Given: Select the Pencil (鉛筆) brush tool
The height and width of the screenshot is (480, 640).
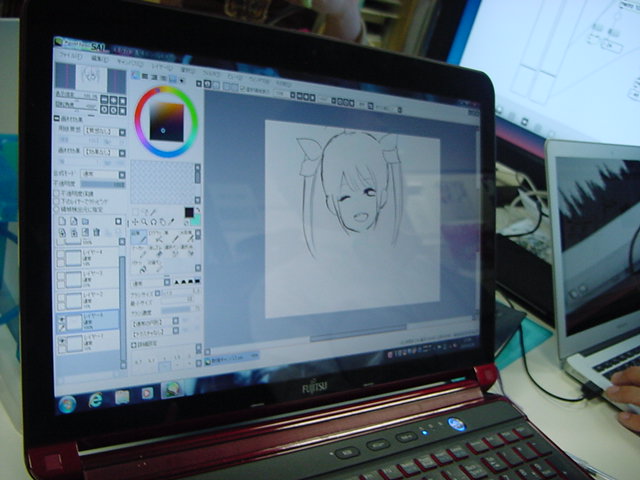Looking at the screenshot, I should coord(139,237).
